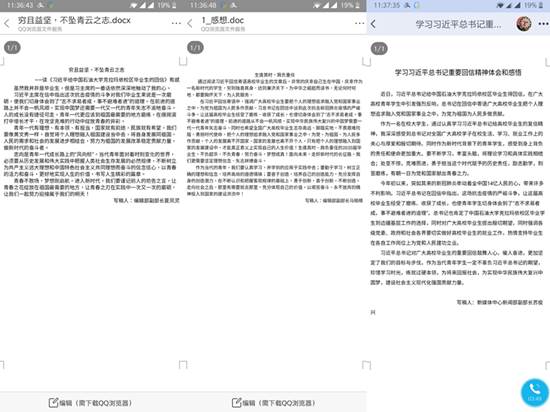Screen dimensions: 550x412
Task: Tap status bar time 11:36:43
Action: [20, 5]
